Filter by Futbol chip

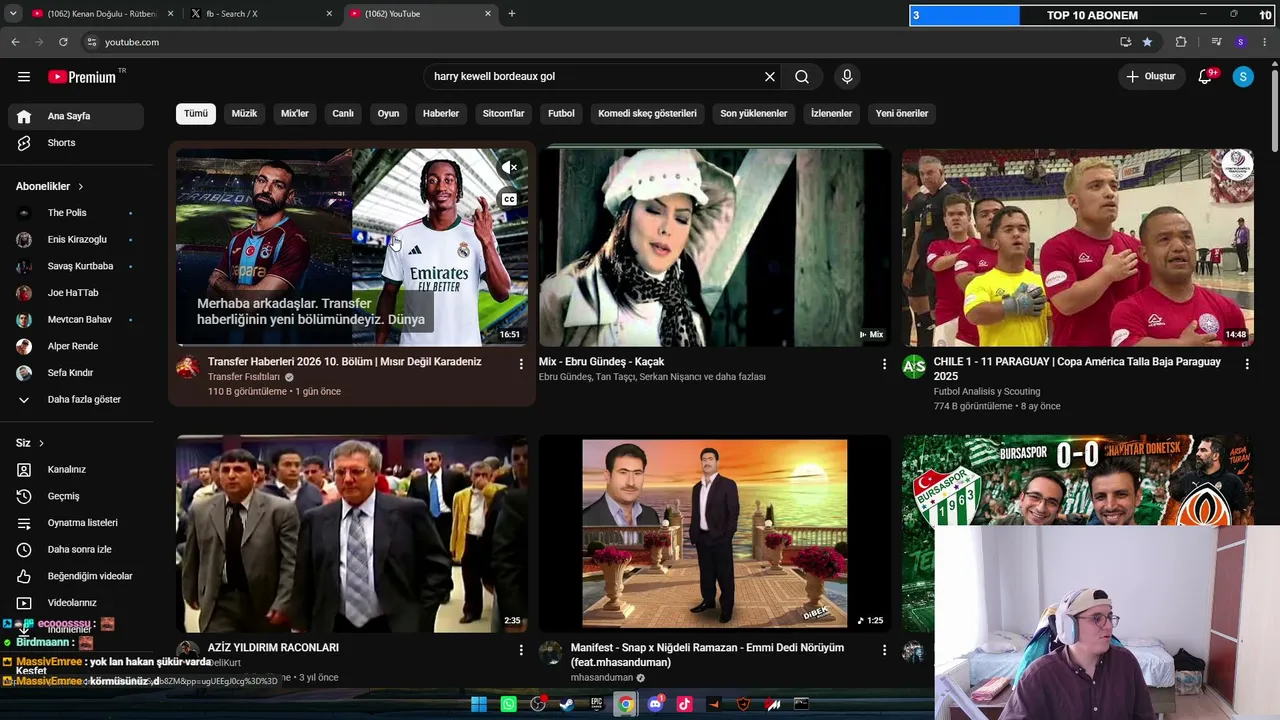[x=561, y=113]
